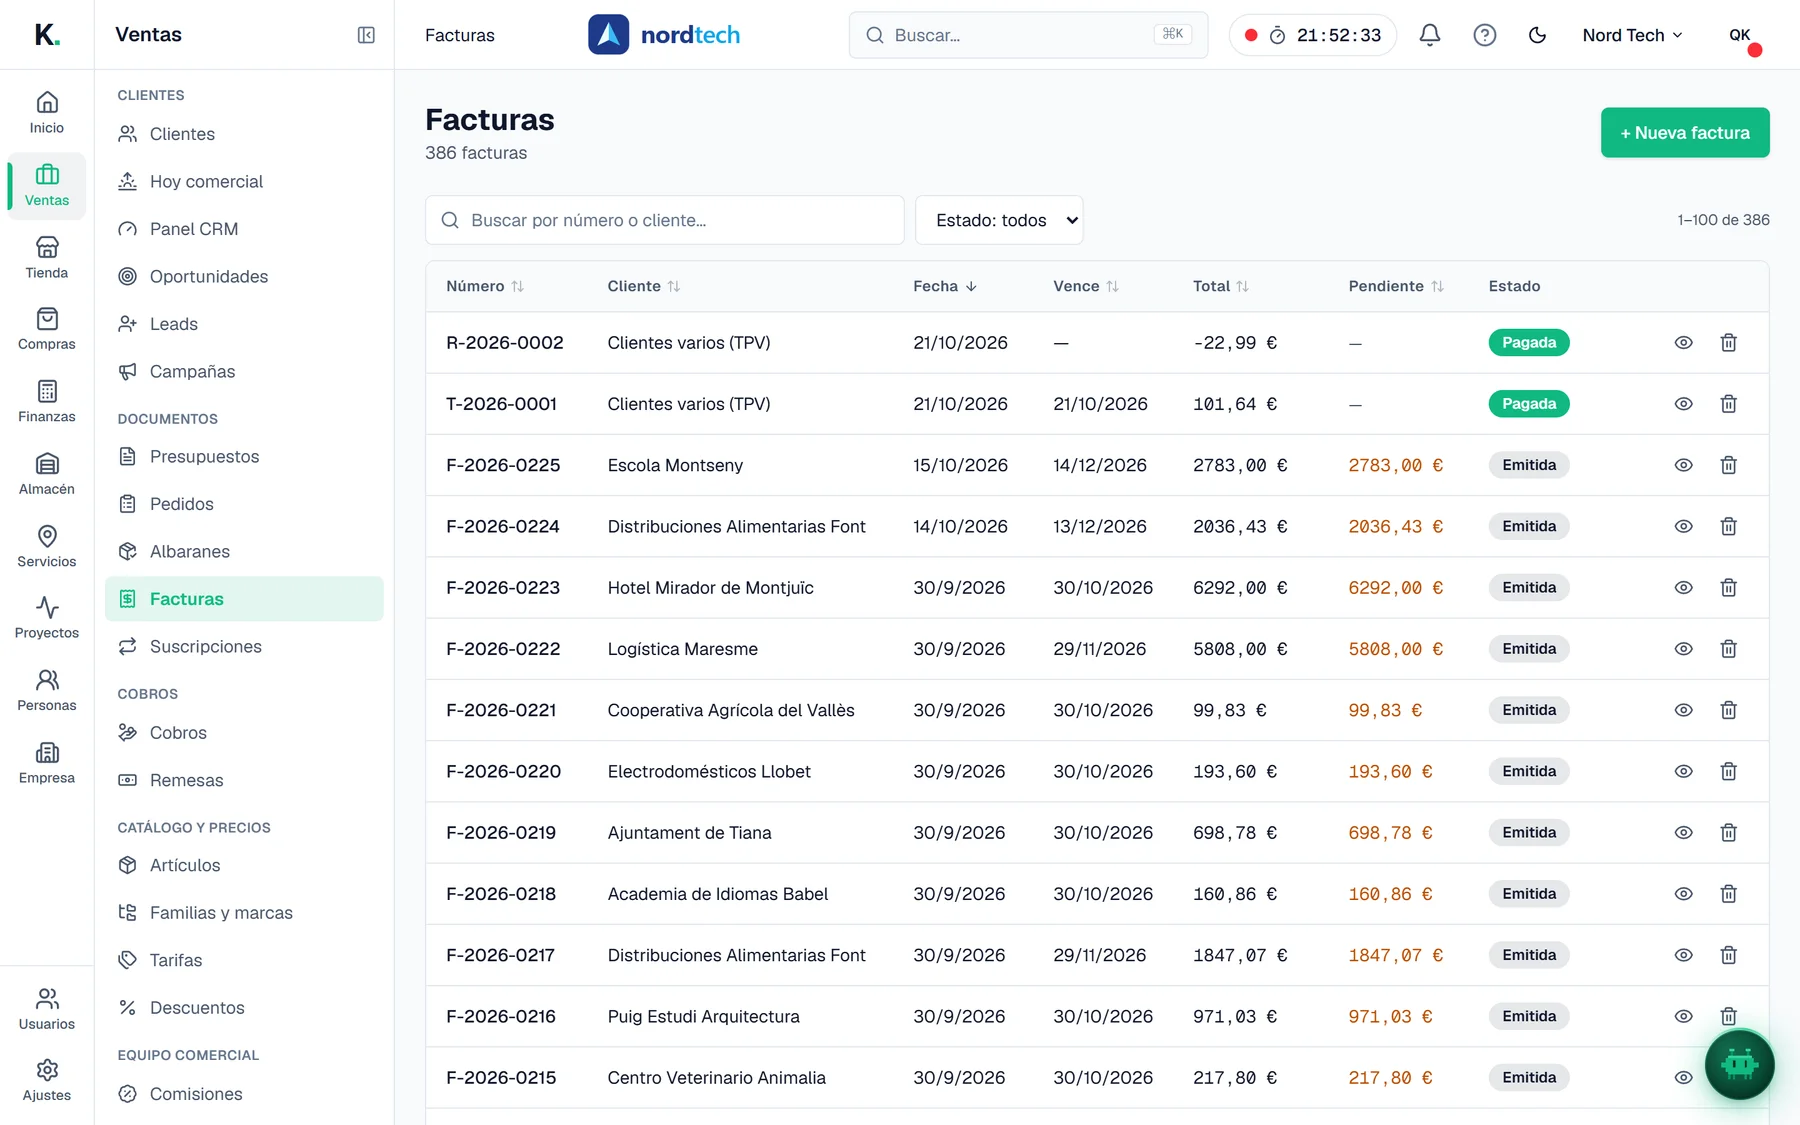Open Finanzas module in the left rail
The height and width of the screenshot is (1125, 1800).
[x=47, y=402]
